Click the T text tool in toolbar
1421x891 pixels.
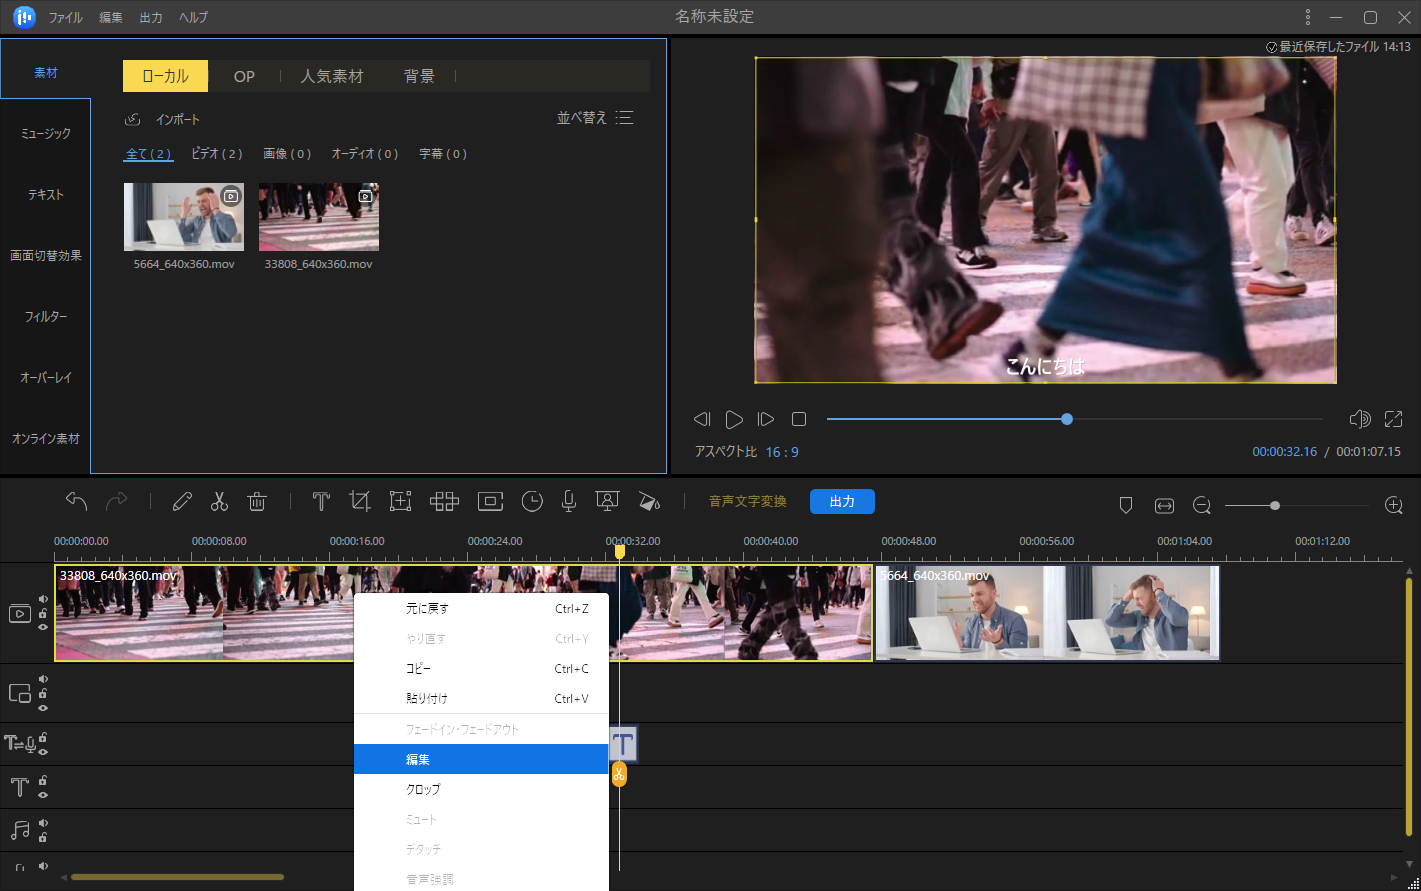click(321, 502)
